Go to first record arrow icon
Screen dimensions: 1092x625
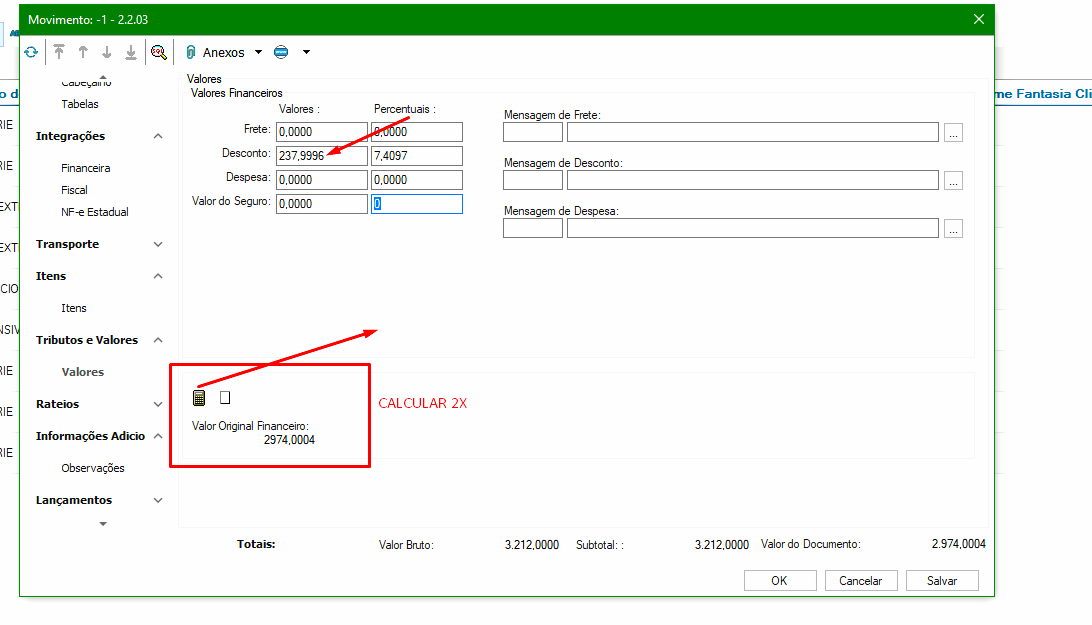coord(59,52)
